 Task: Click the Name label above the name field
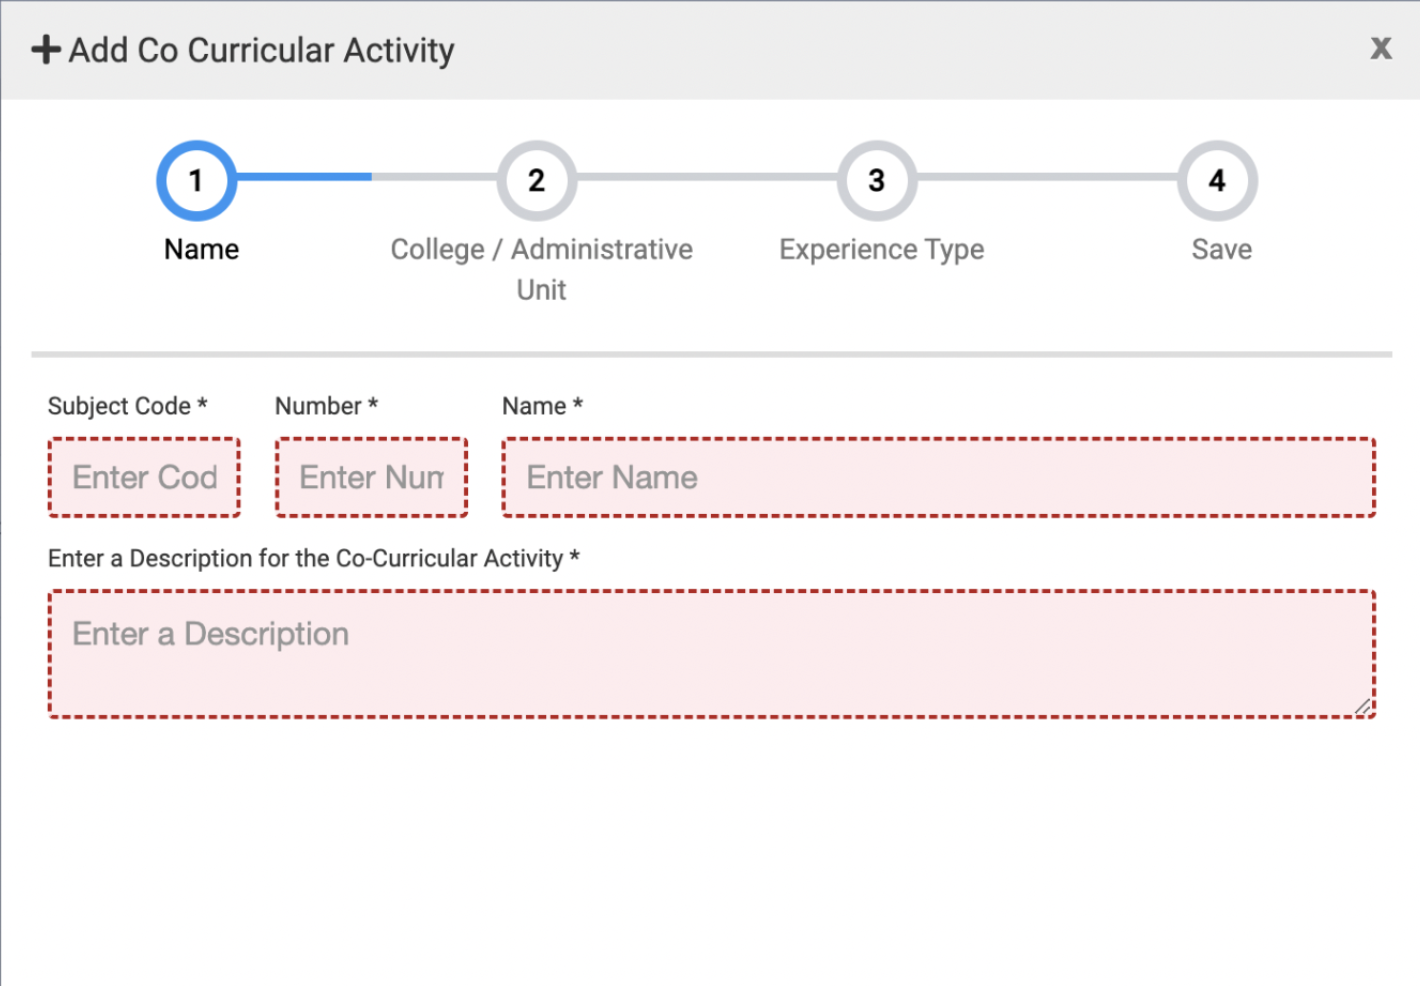click(542, 406)
